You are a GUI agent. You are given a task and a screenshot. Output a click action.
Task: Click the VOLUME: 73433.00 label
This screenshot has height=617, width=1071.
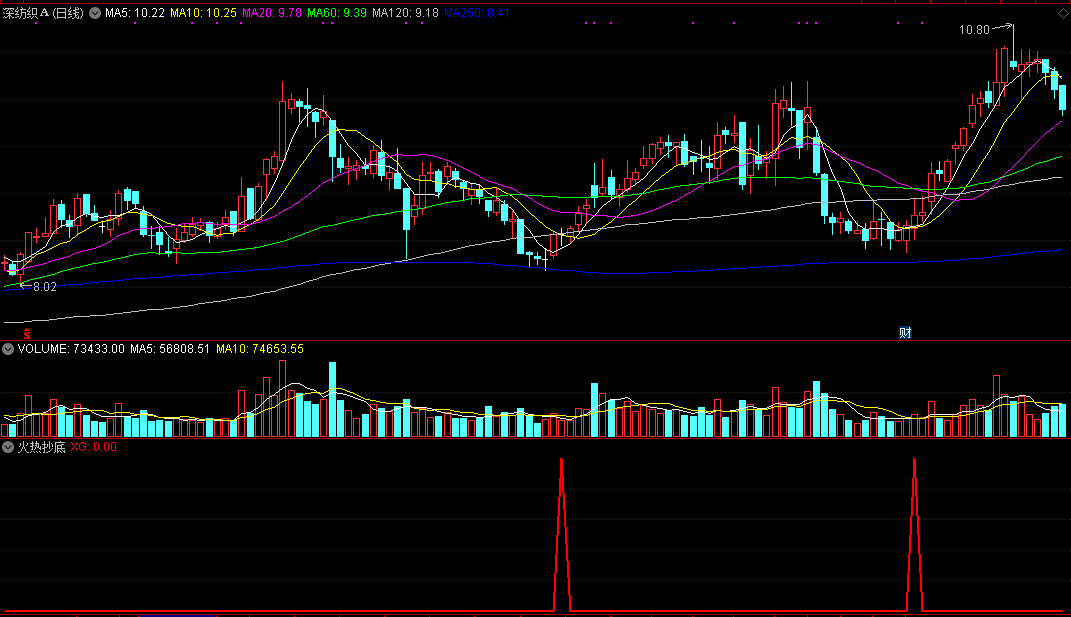tap(71, 349)
